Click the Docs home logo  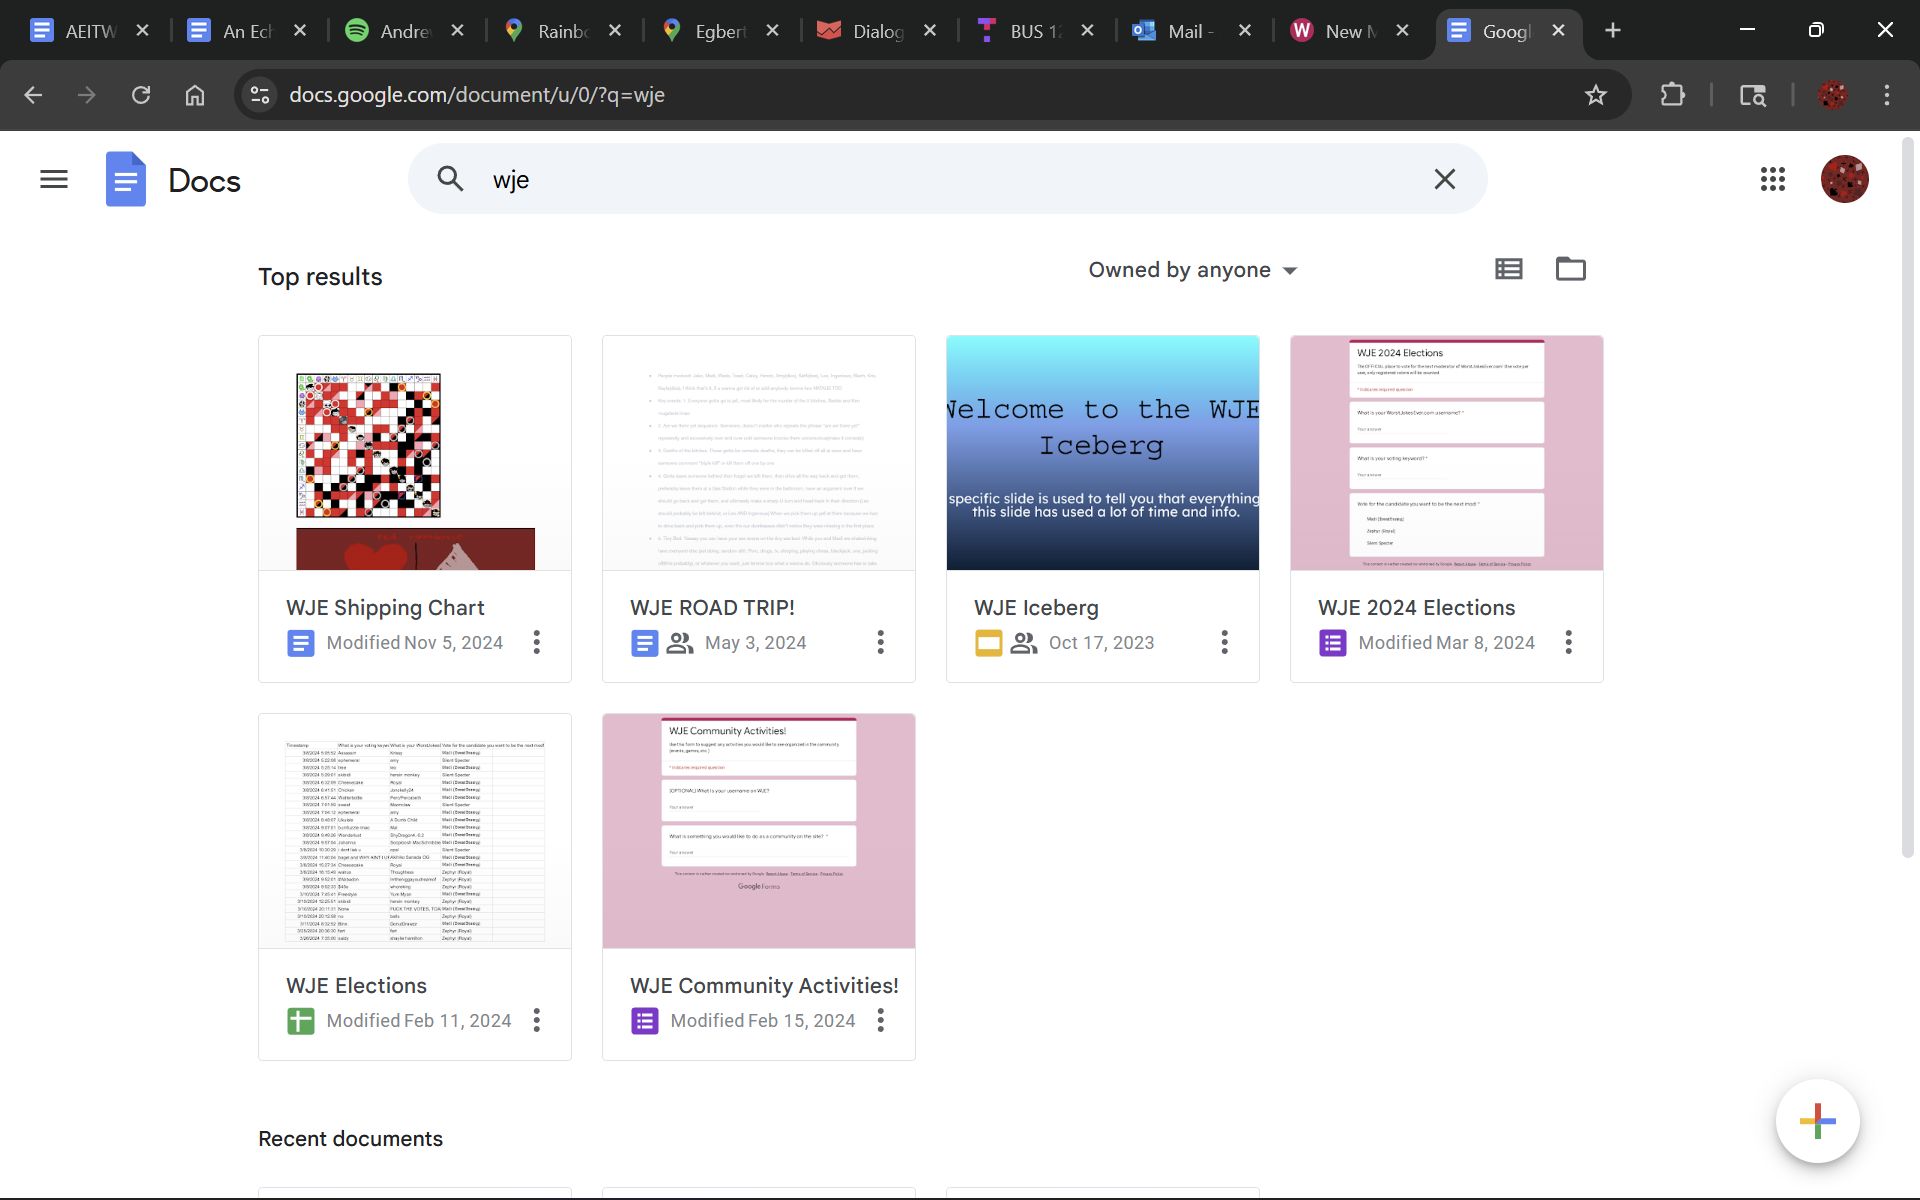pyautogui.click(x=126, y=180)
